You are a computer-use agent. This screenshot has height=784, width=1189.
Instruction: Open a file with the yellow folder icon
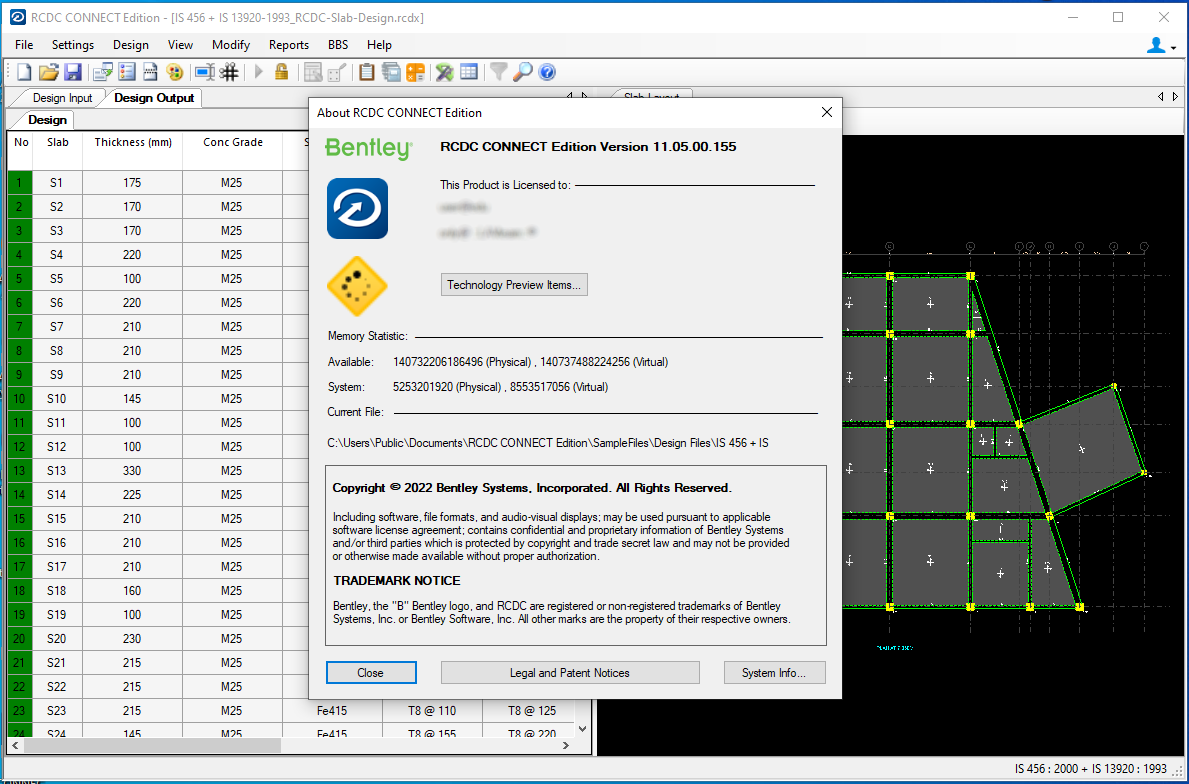pos(49,72)
